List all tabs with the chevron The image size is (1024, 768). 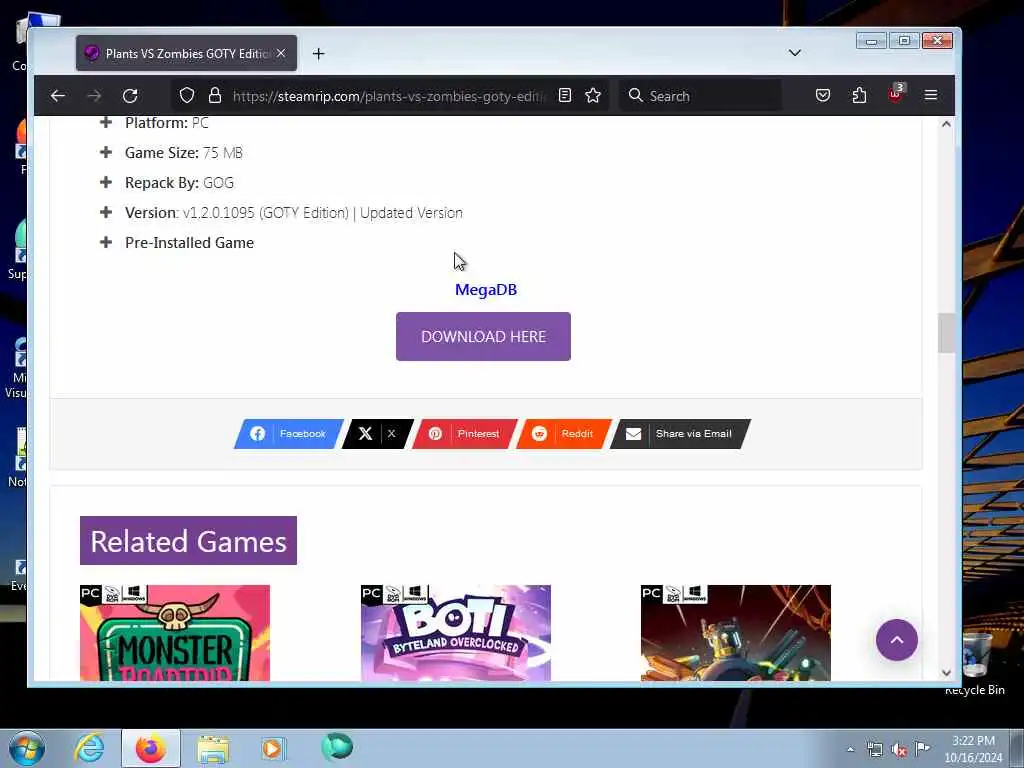click(x=795, y=53)
